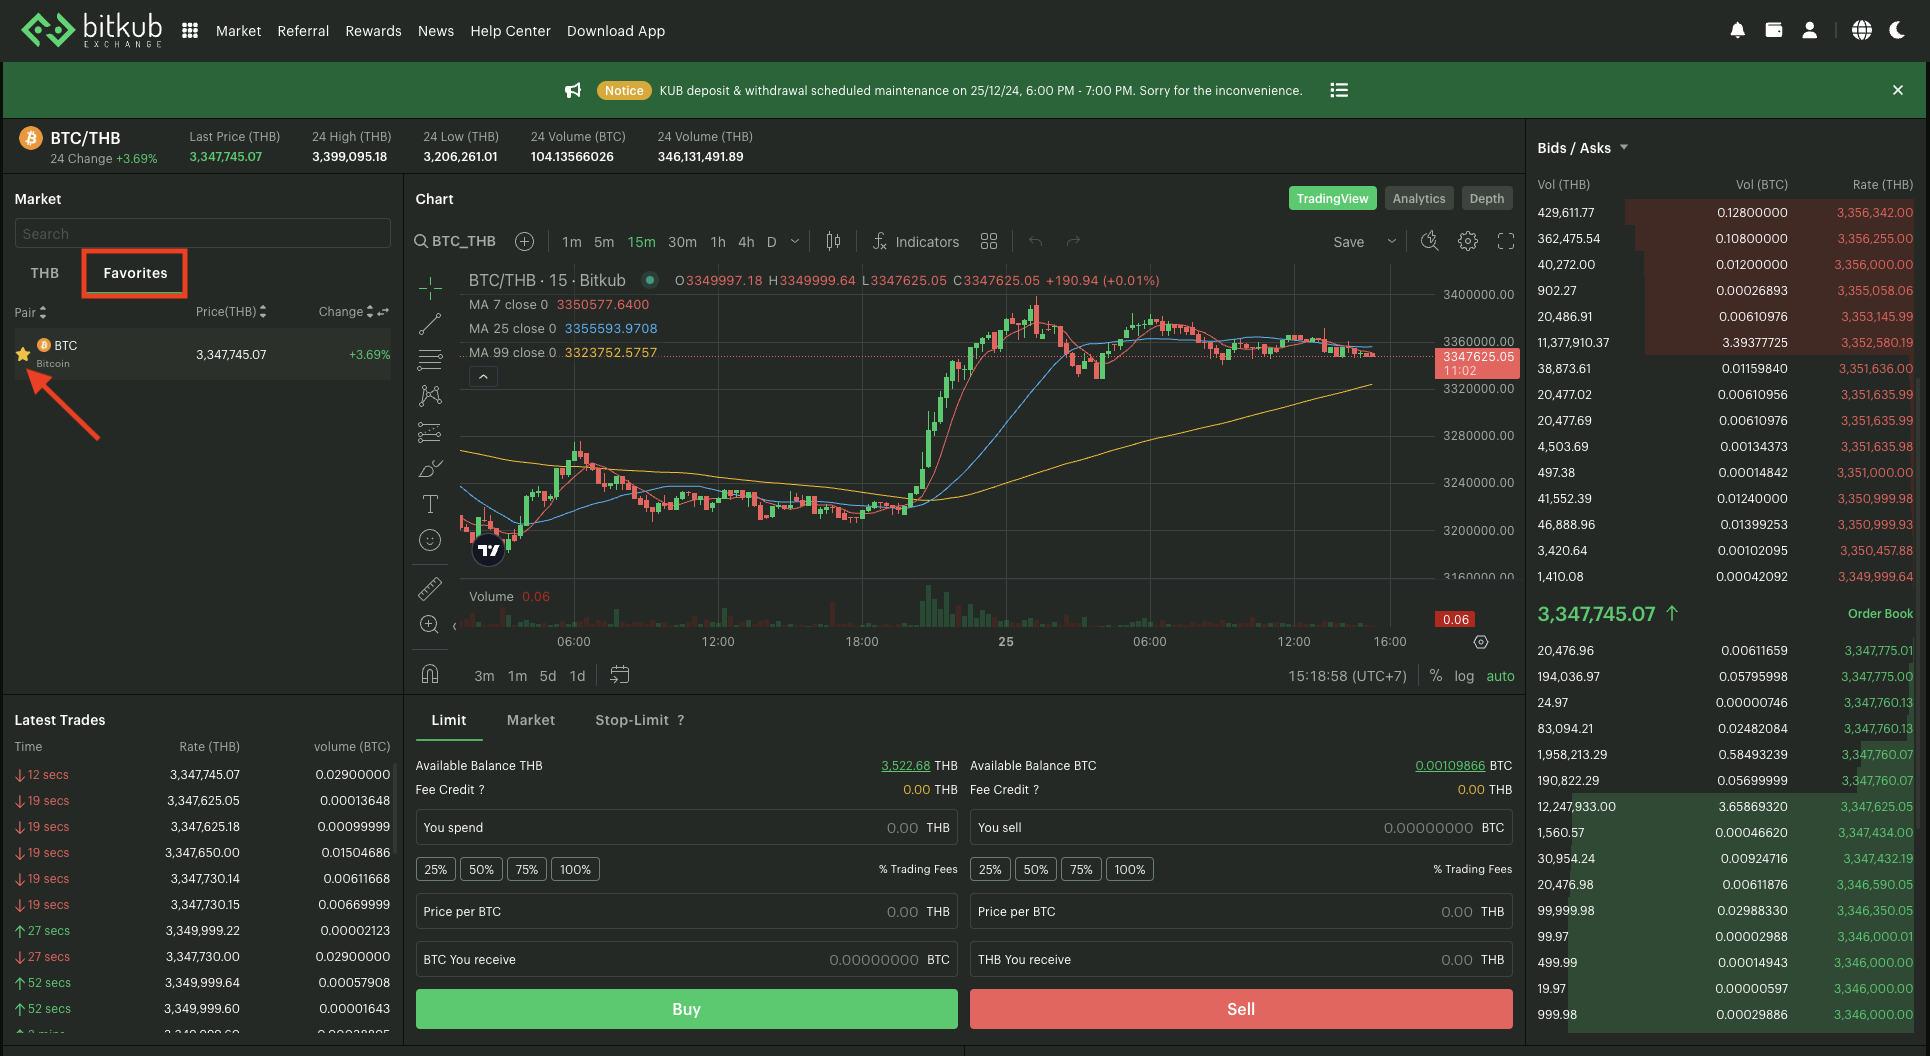Open BTC_THB symbol search

coord(455,241)
